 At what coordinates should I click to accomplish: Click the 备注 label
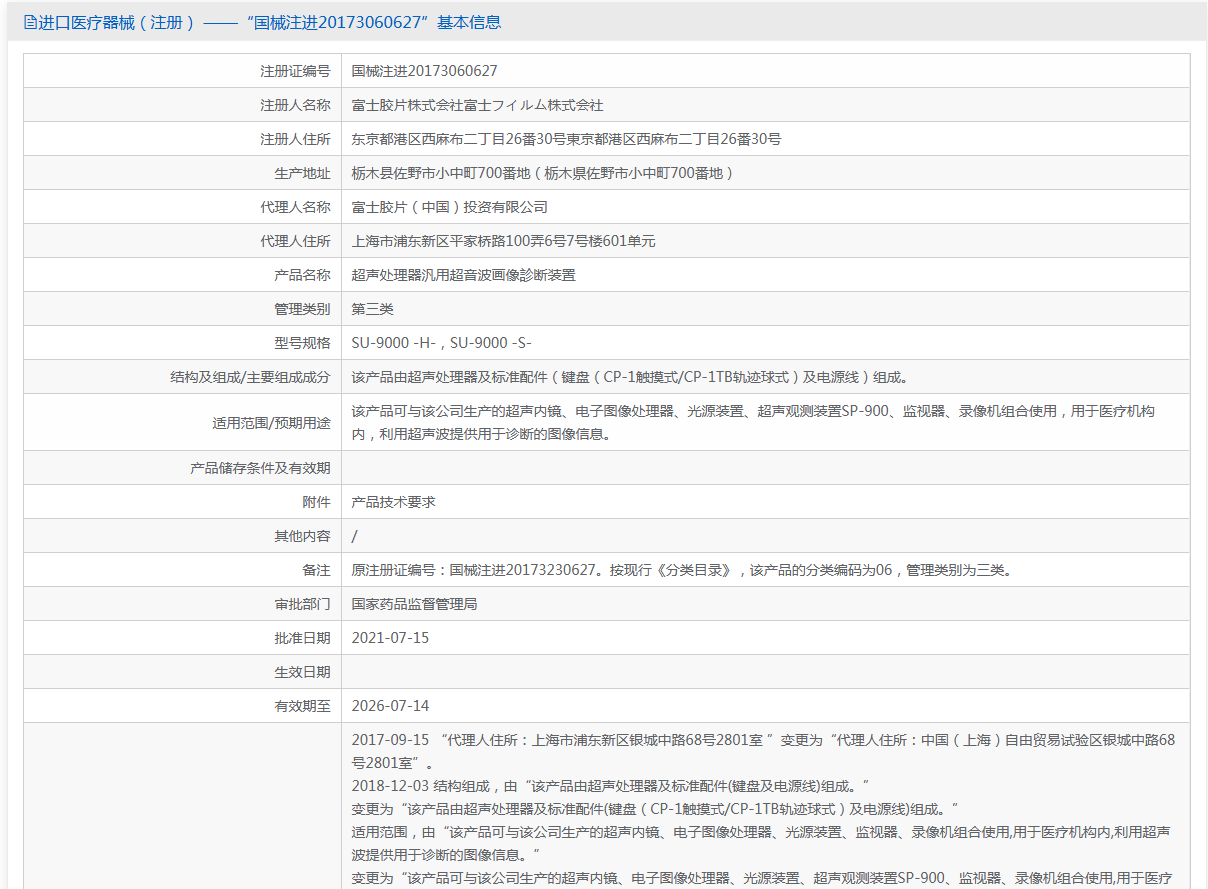click(x=316, y=570)
